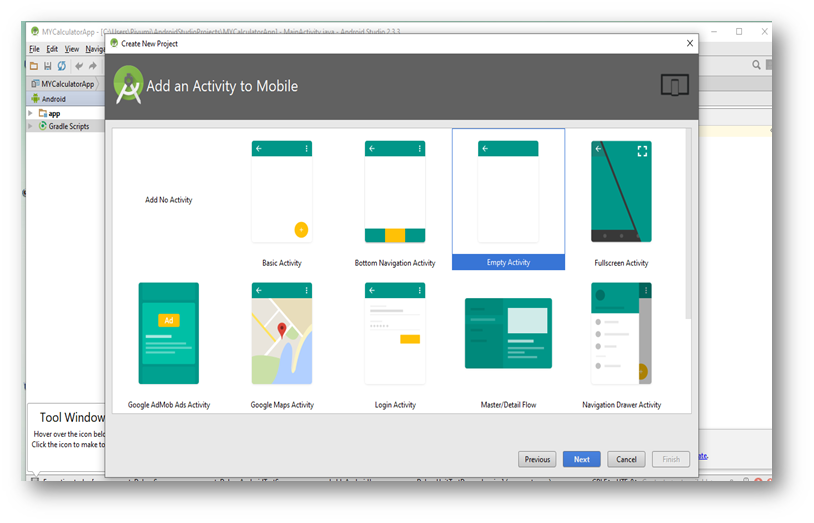Screen dimensions: 814x523
Task: Expand the Gradle Scripts tree node
Action: (x=30, y=126)
